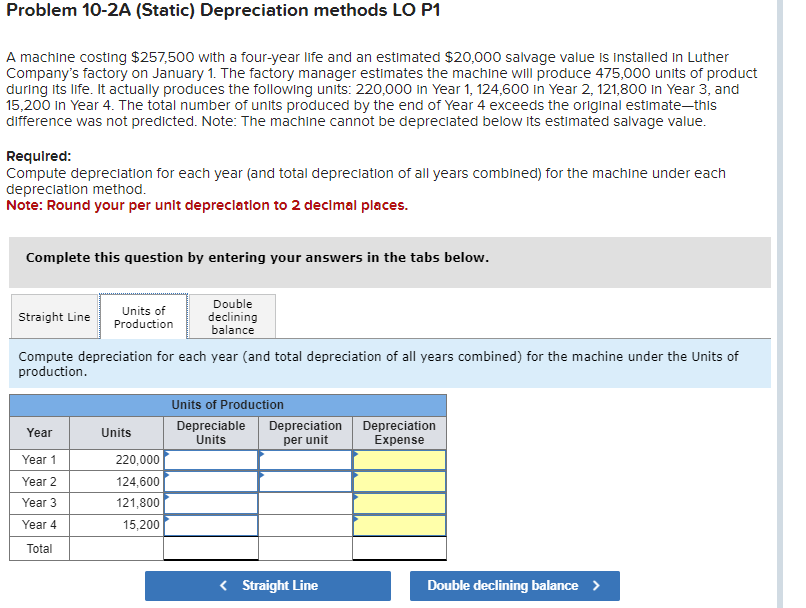Click Year 2 Depreciation per unit cell

click(305, 481)
